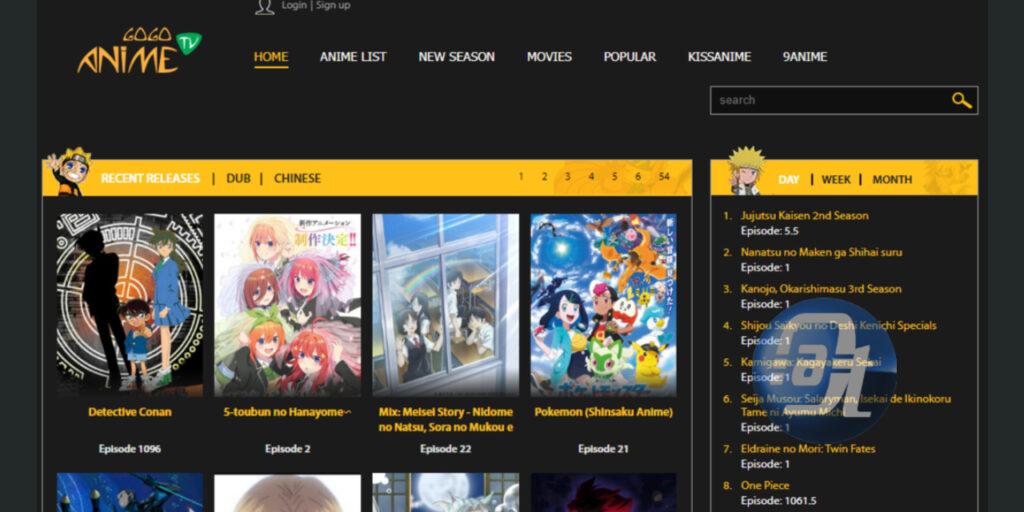
Task: Open the Pokemon (Shinsaku Anime) poster thumbnail
Action: pyautogui.click(x=603, y=305)
